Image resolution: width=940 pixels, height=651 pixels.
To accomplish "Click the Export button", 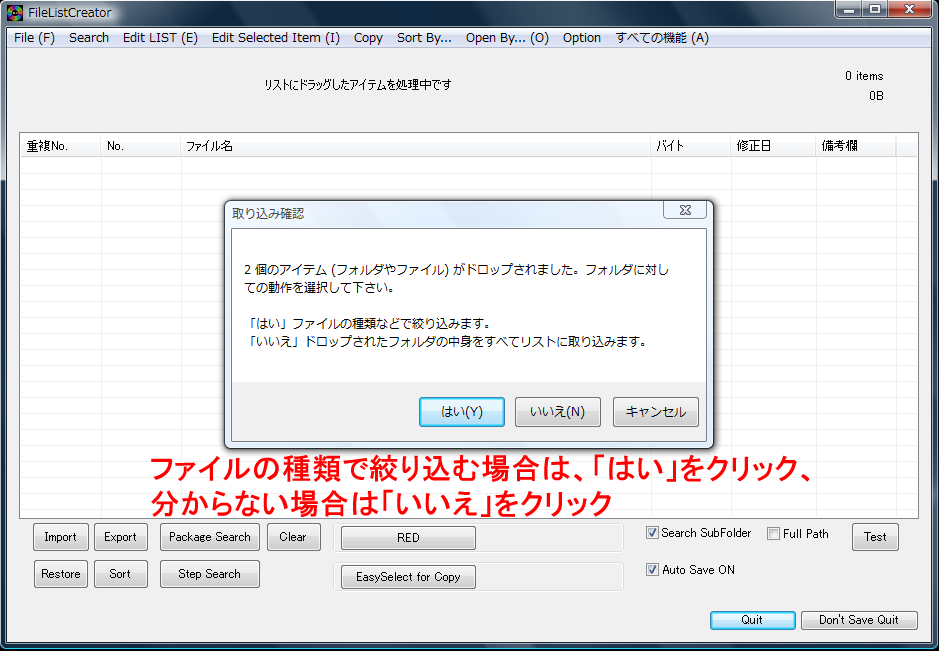I will (120, 536).
